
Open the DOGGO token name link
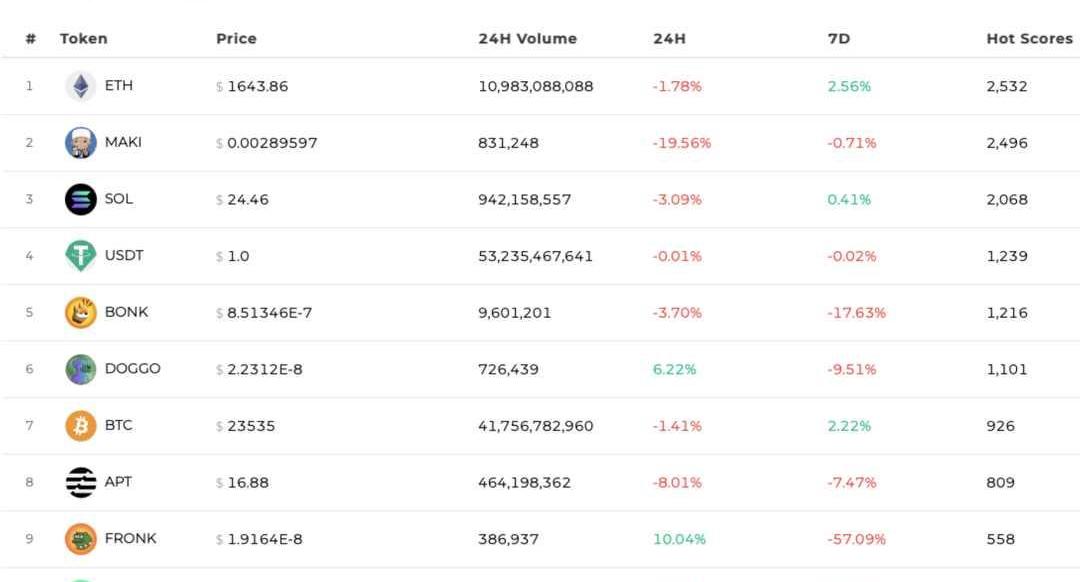click(132, 369)
